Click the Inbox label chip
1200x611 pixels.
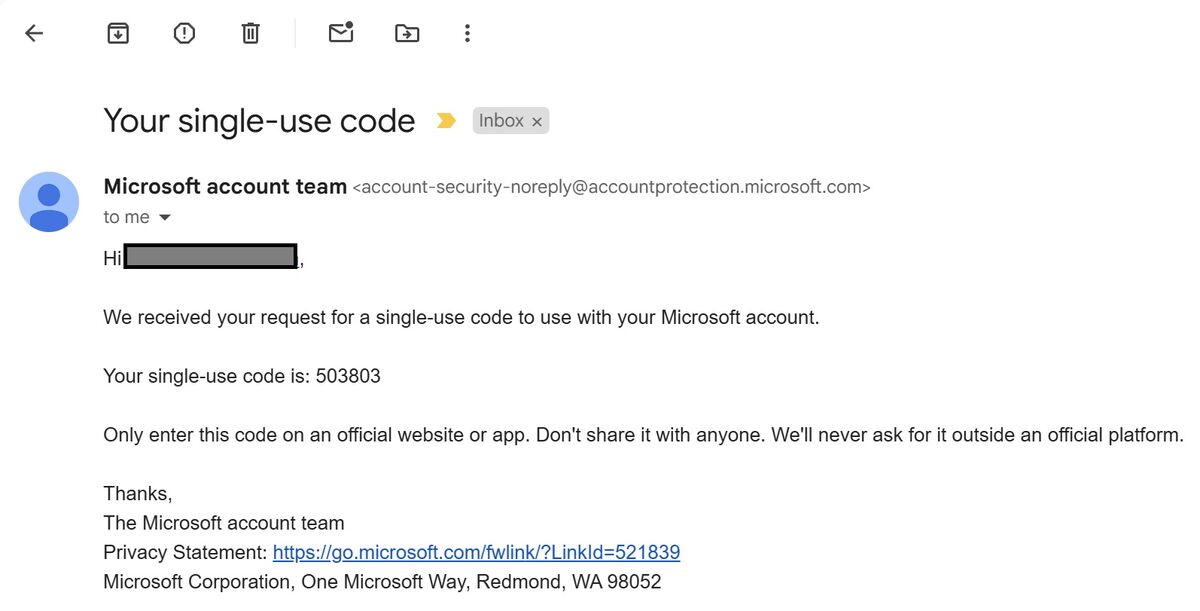[501, 121]
